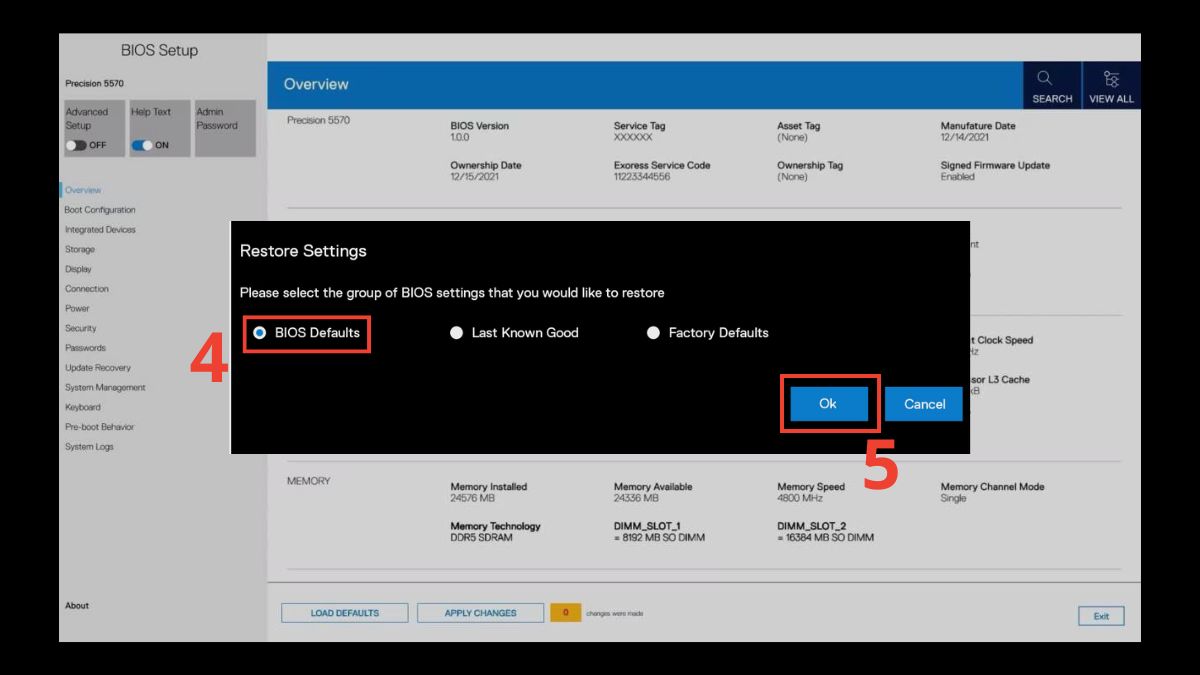Select Storage from the sidebar
This screenshot has height=675, width=1200.
(x=80, y=250)
